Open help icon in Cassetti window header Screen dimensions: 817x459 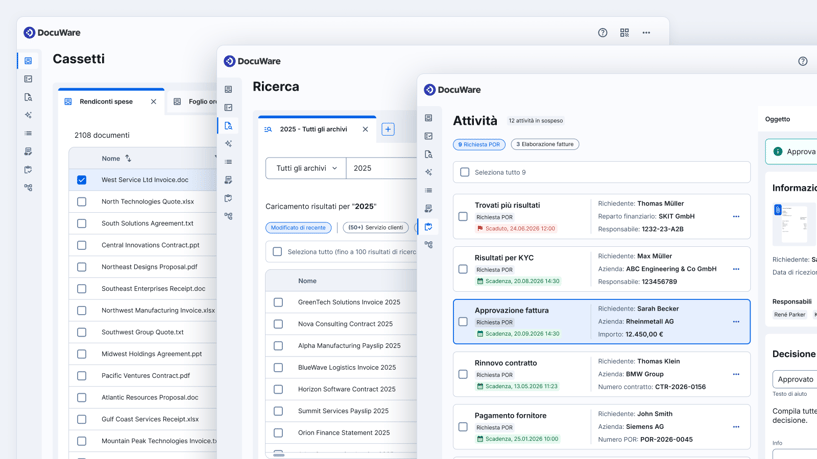click(x=602, y=33)
